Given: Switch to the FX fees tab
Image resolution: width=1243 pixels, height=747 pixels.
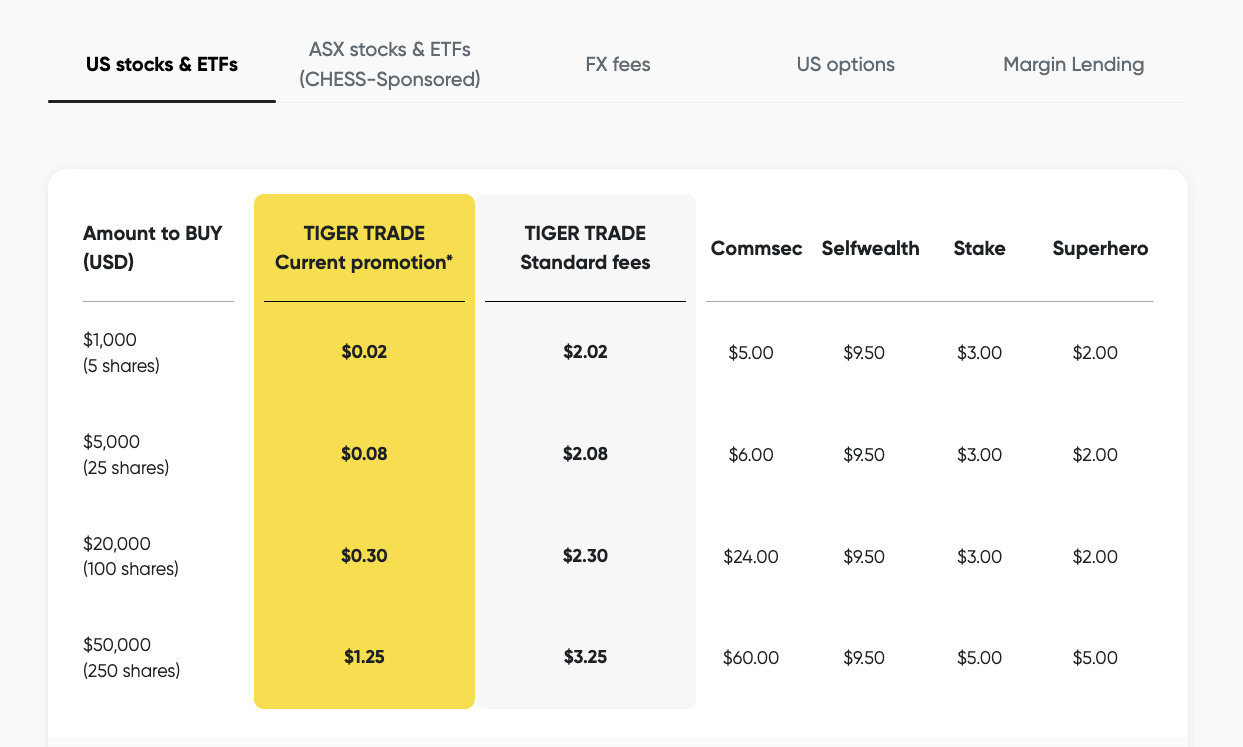Looking at the screenshot, I should (618, 65).
